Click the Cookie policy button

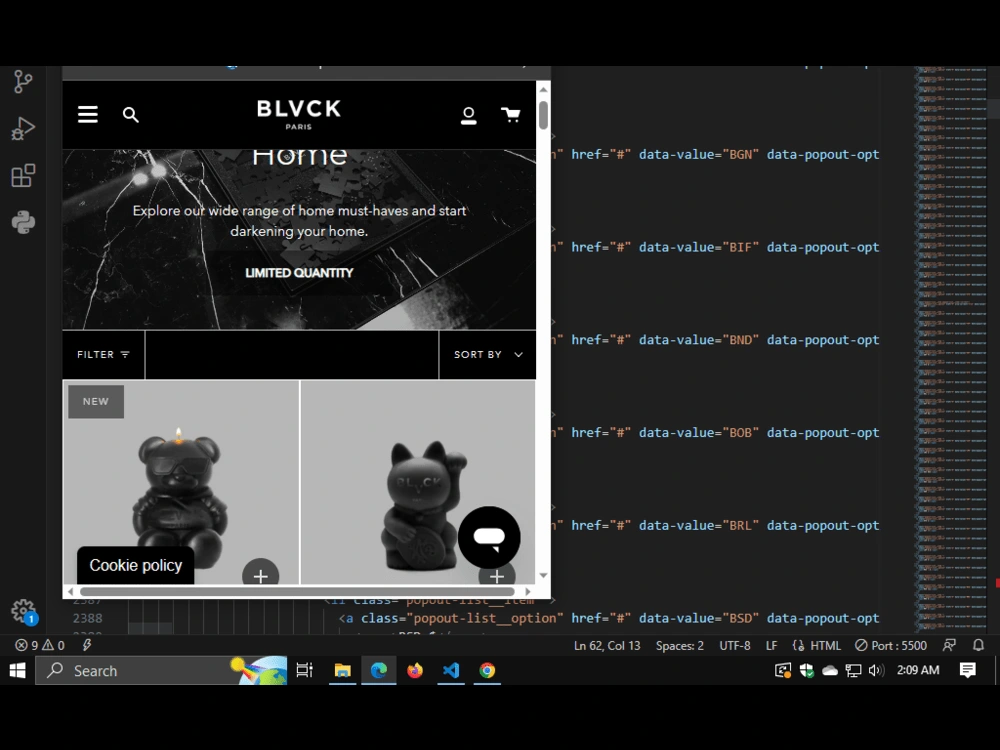click(136, 565)
